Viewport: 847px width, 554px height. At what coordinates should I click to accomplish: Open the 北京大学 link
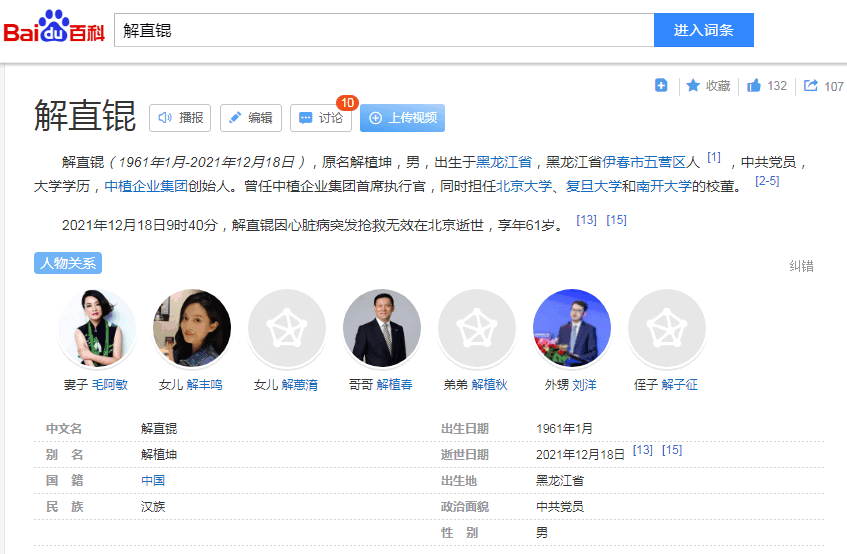[524, 186]
